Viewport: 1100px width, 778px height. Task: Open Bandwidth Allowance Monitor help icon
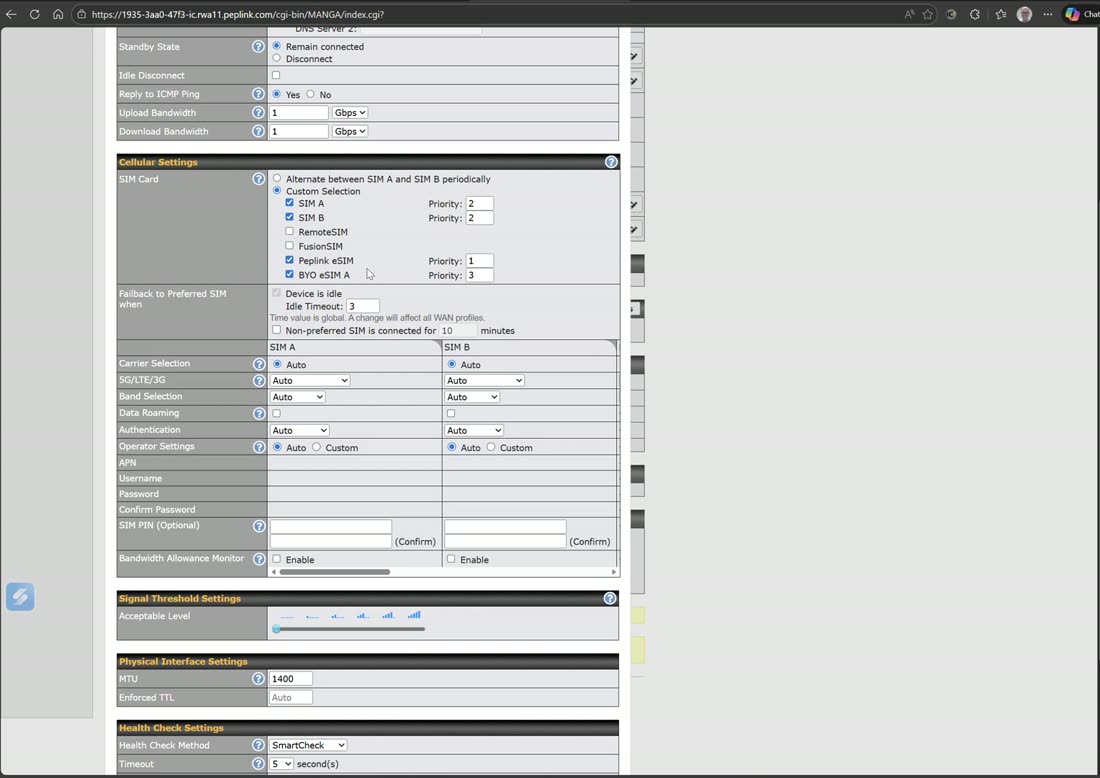(259, 559)
